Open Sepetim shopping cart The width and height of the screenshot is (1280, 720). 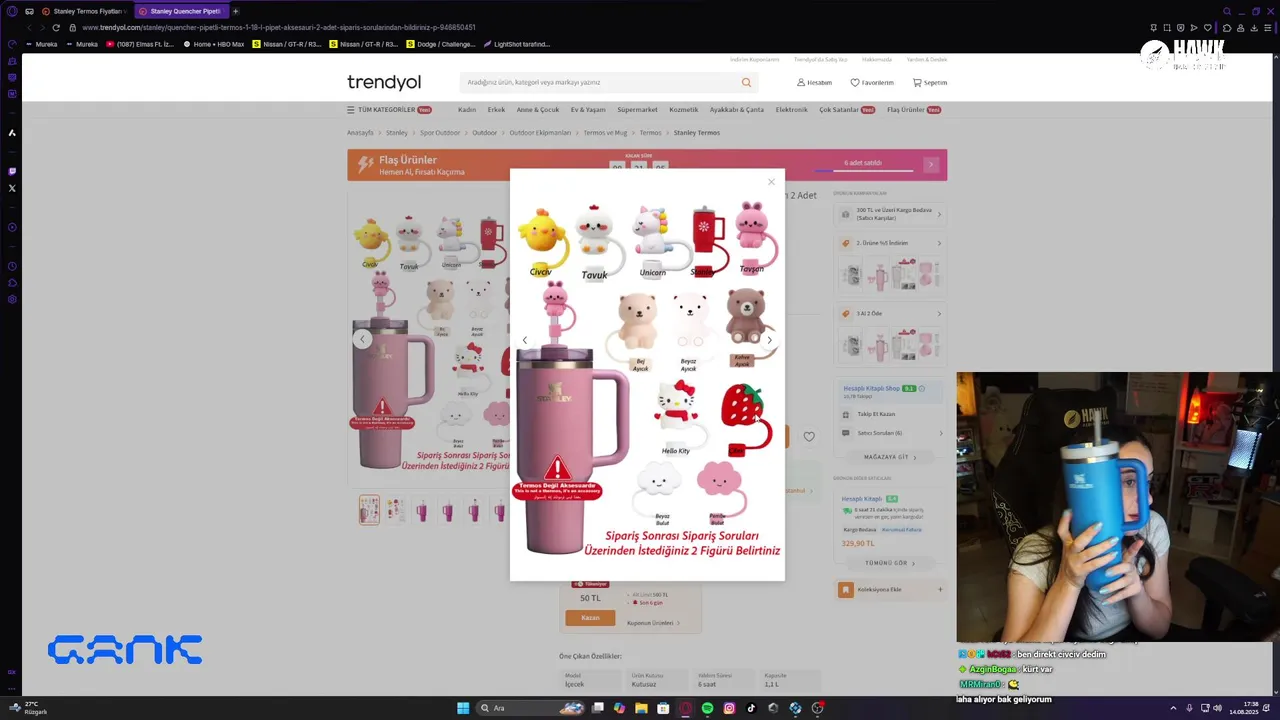click(930, 82)
